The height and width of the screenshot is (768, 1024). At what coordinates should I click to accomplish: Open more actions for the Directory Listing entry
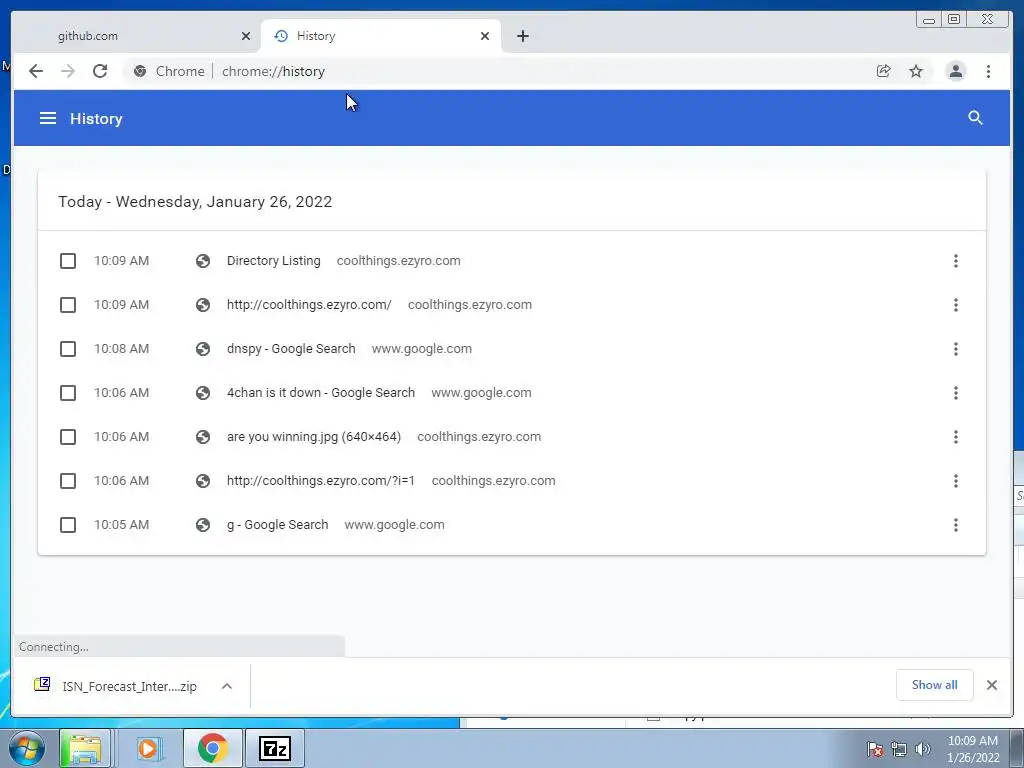[955, 261]
